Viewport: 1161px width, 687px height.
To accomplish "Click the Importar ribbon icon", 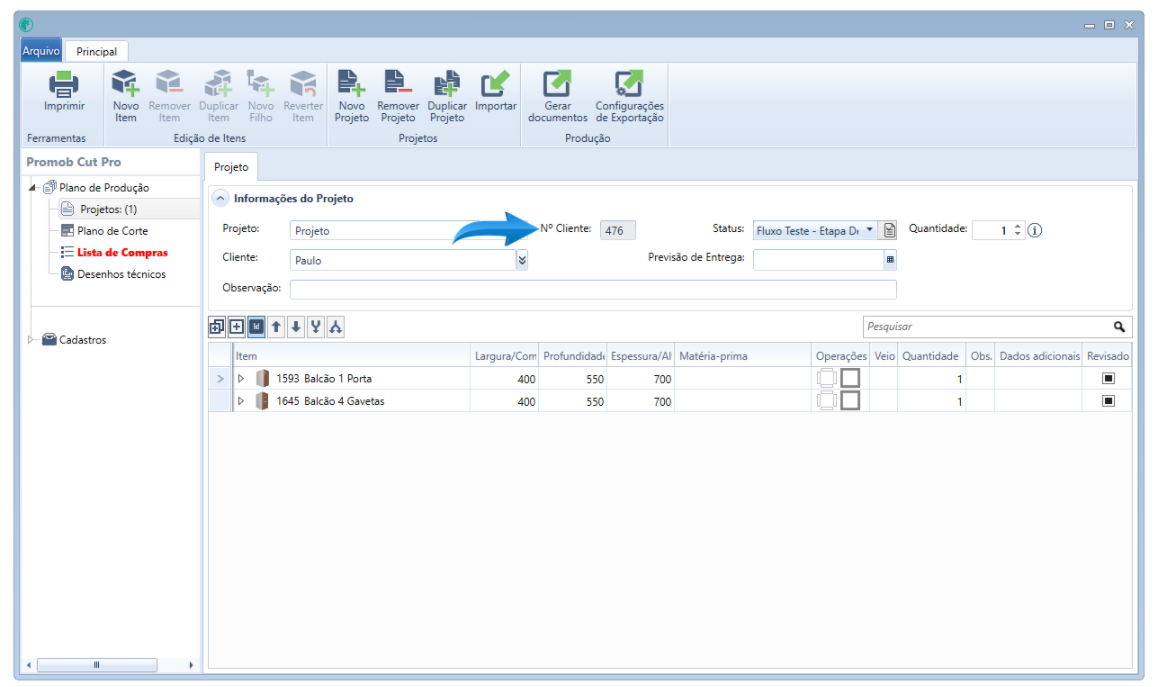I will click(495, 84).
